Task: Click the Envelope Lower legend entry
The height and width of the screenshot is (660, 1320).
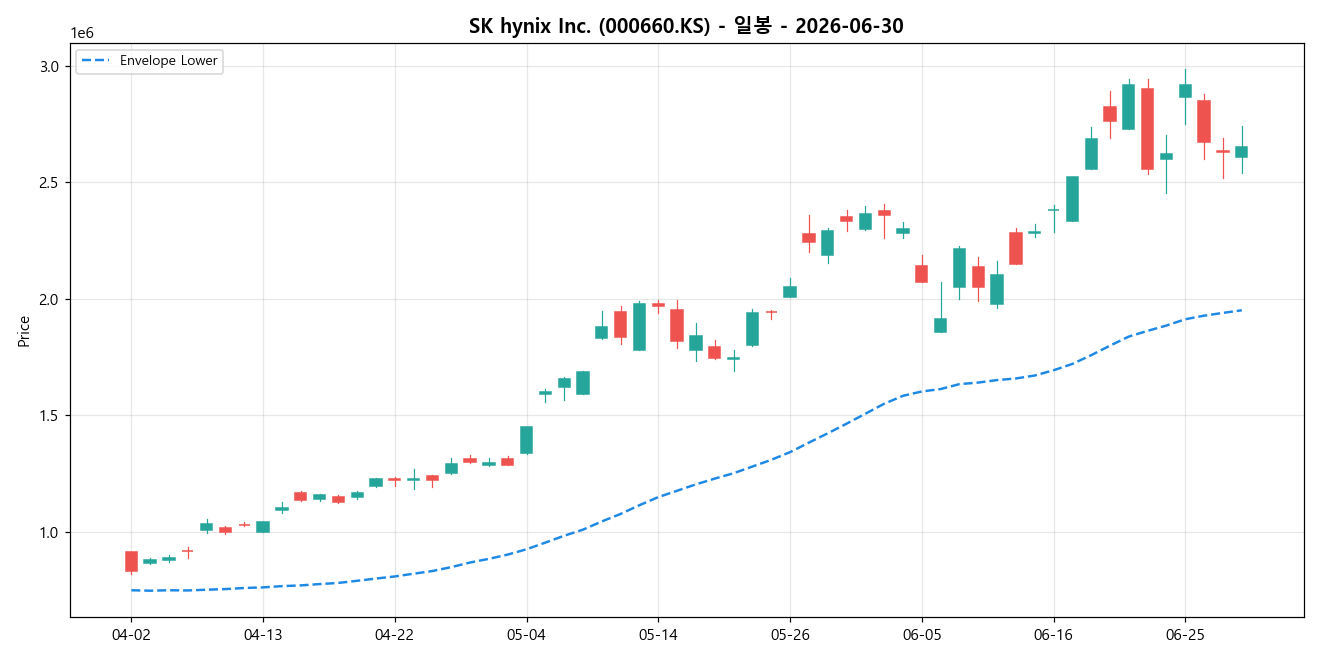Action: click(148, 61)
